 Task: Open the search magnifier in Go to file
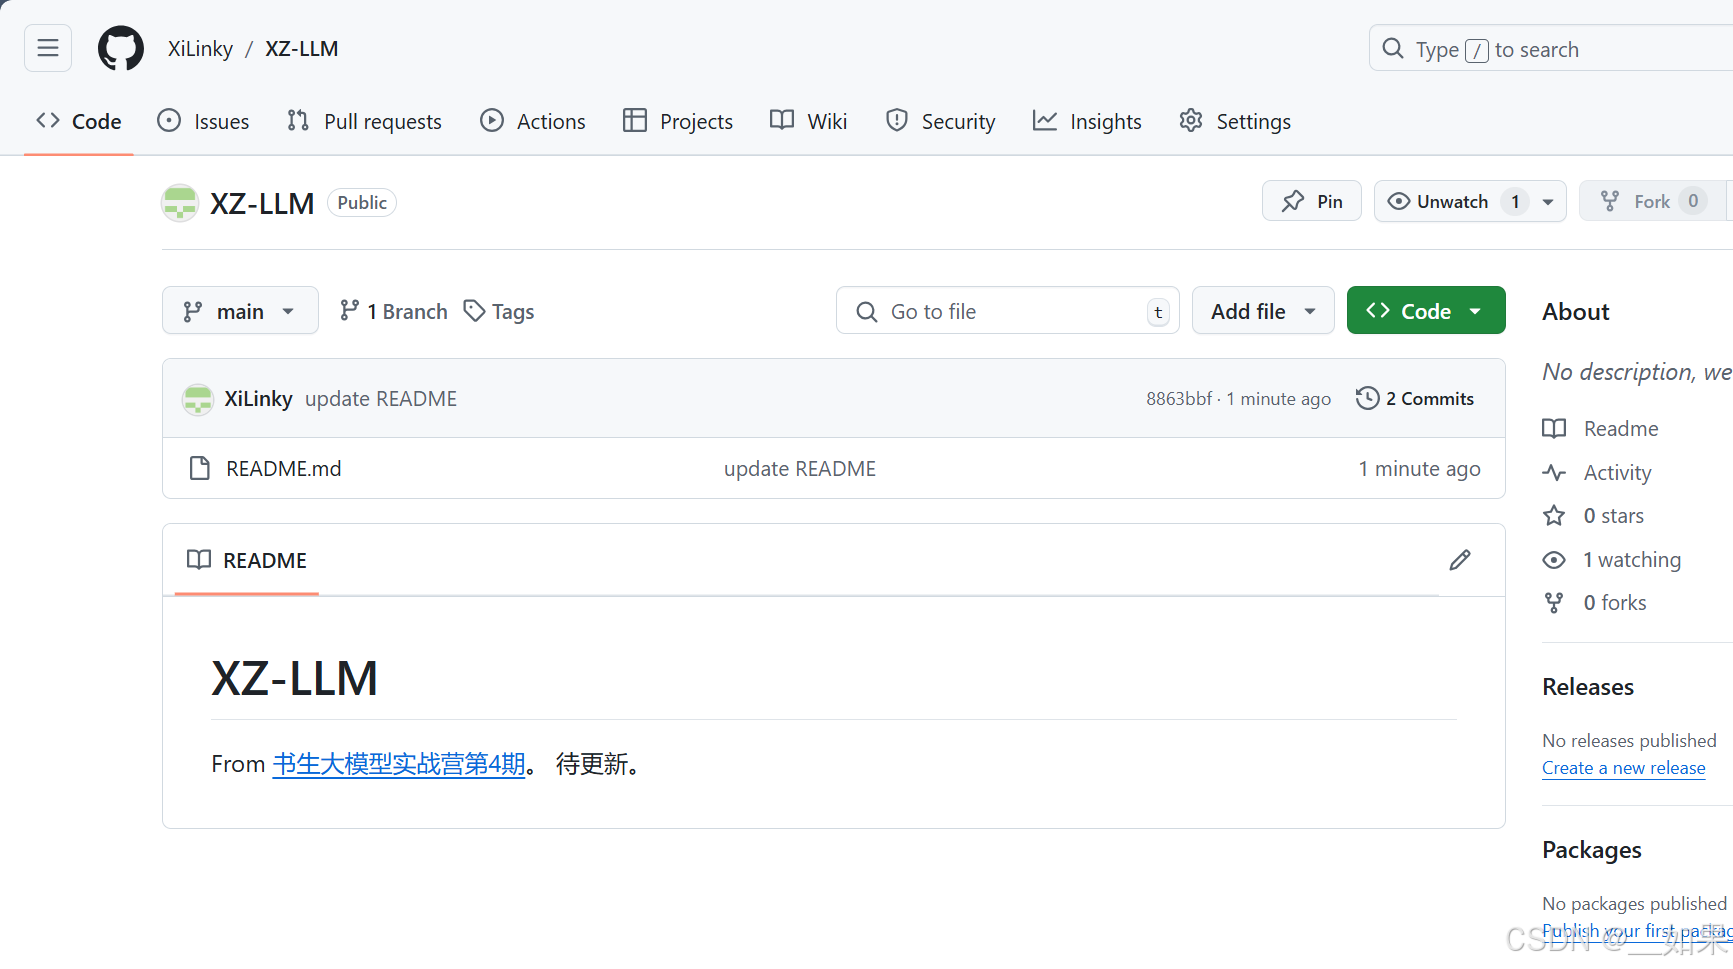point(866,311)
